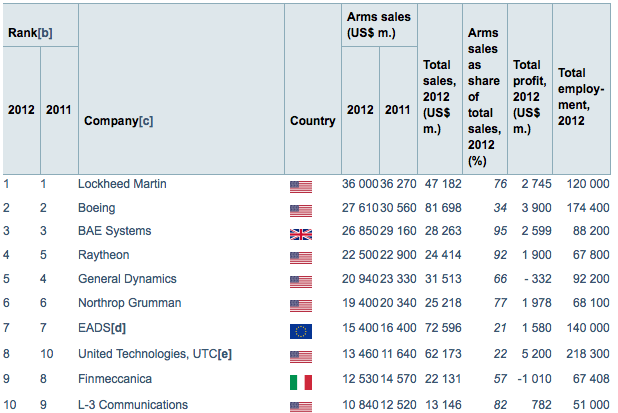Click the Italian flag next to Finmeccanica
618x413 pixels.
(x=300, y=382)
